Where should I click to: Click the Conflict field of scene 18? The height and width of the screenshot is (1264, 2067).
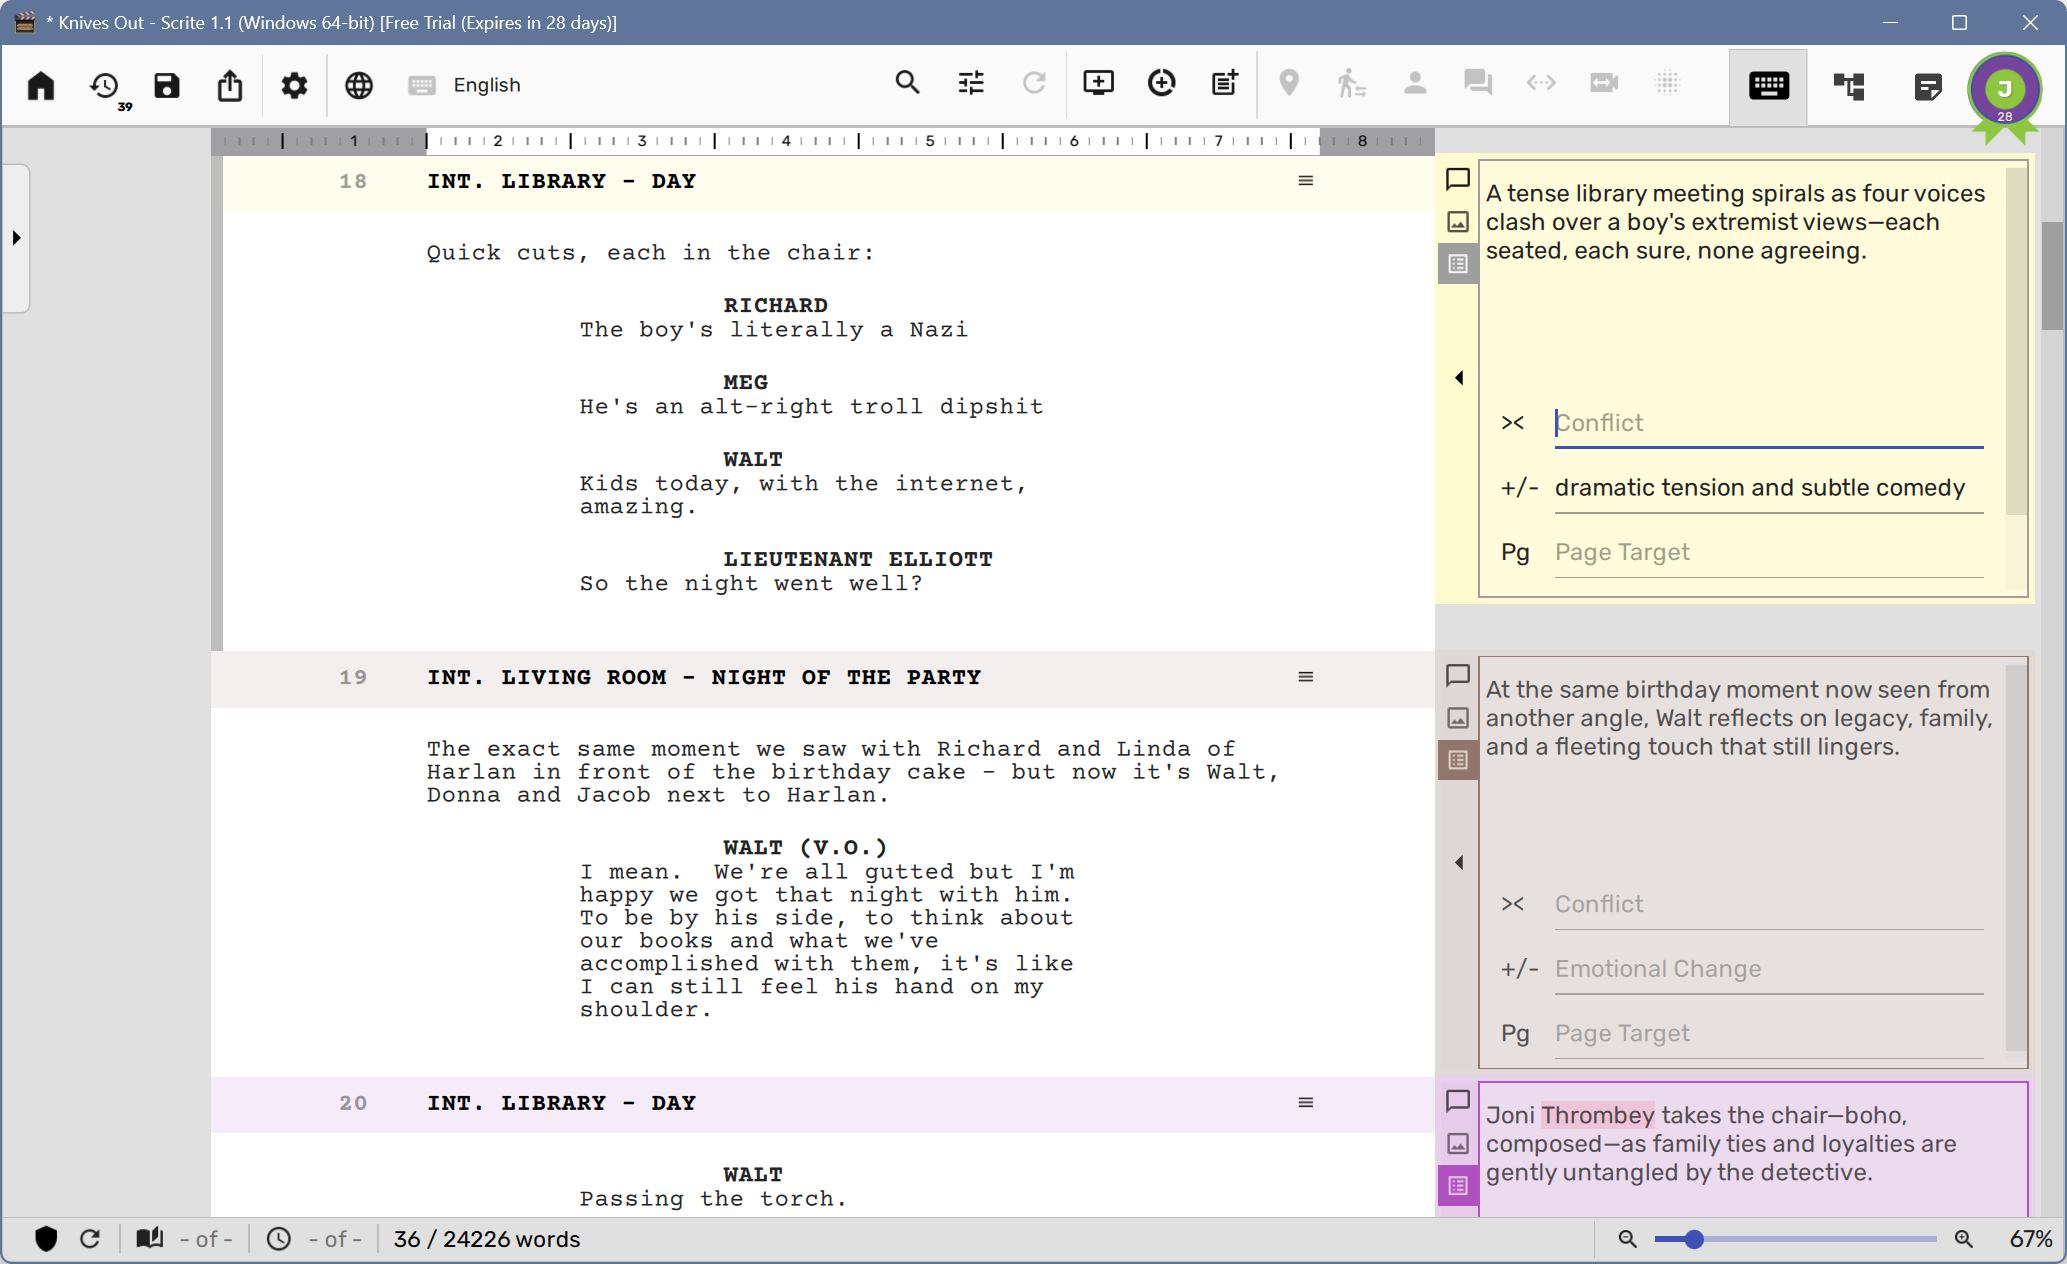click(1769, 423)
